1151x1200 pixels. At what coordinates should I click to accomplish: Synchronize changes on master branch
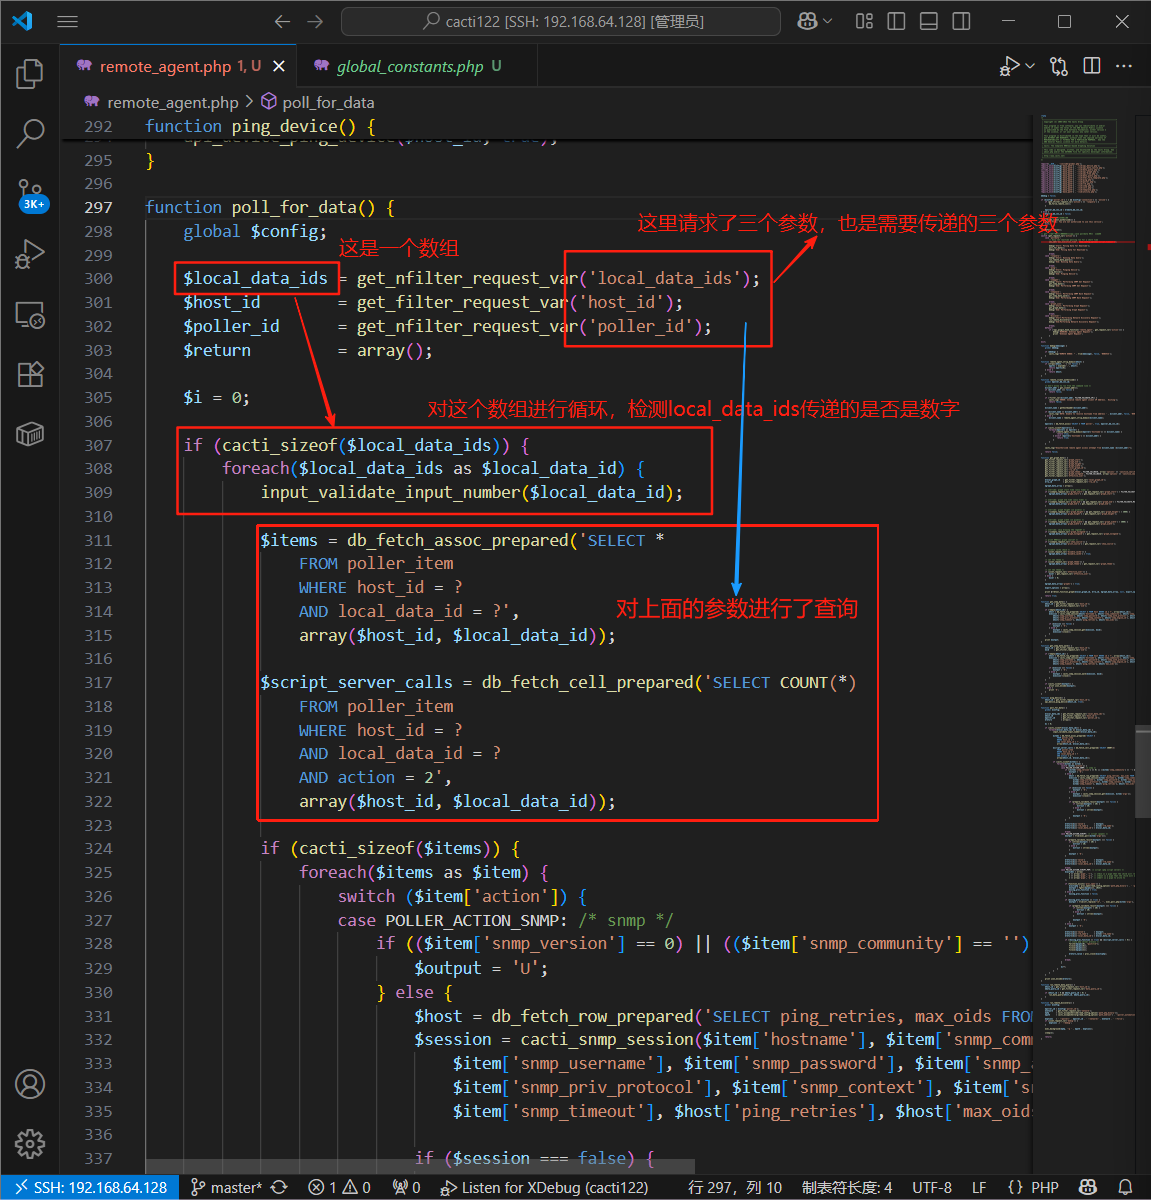279,1187
